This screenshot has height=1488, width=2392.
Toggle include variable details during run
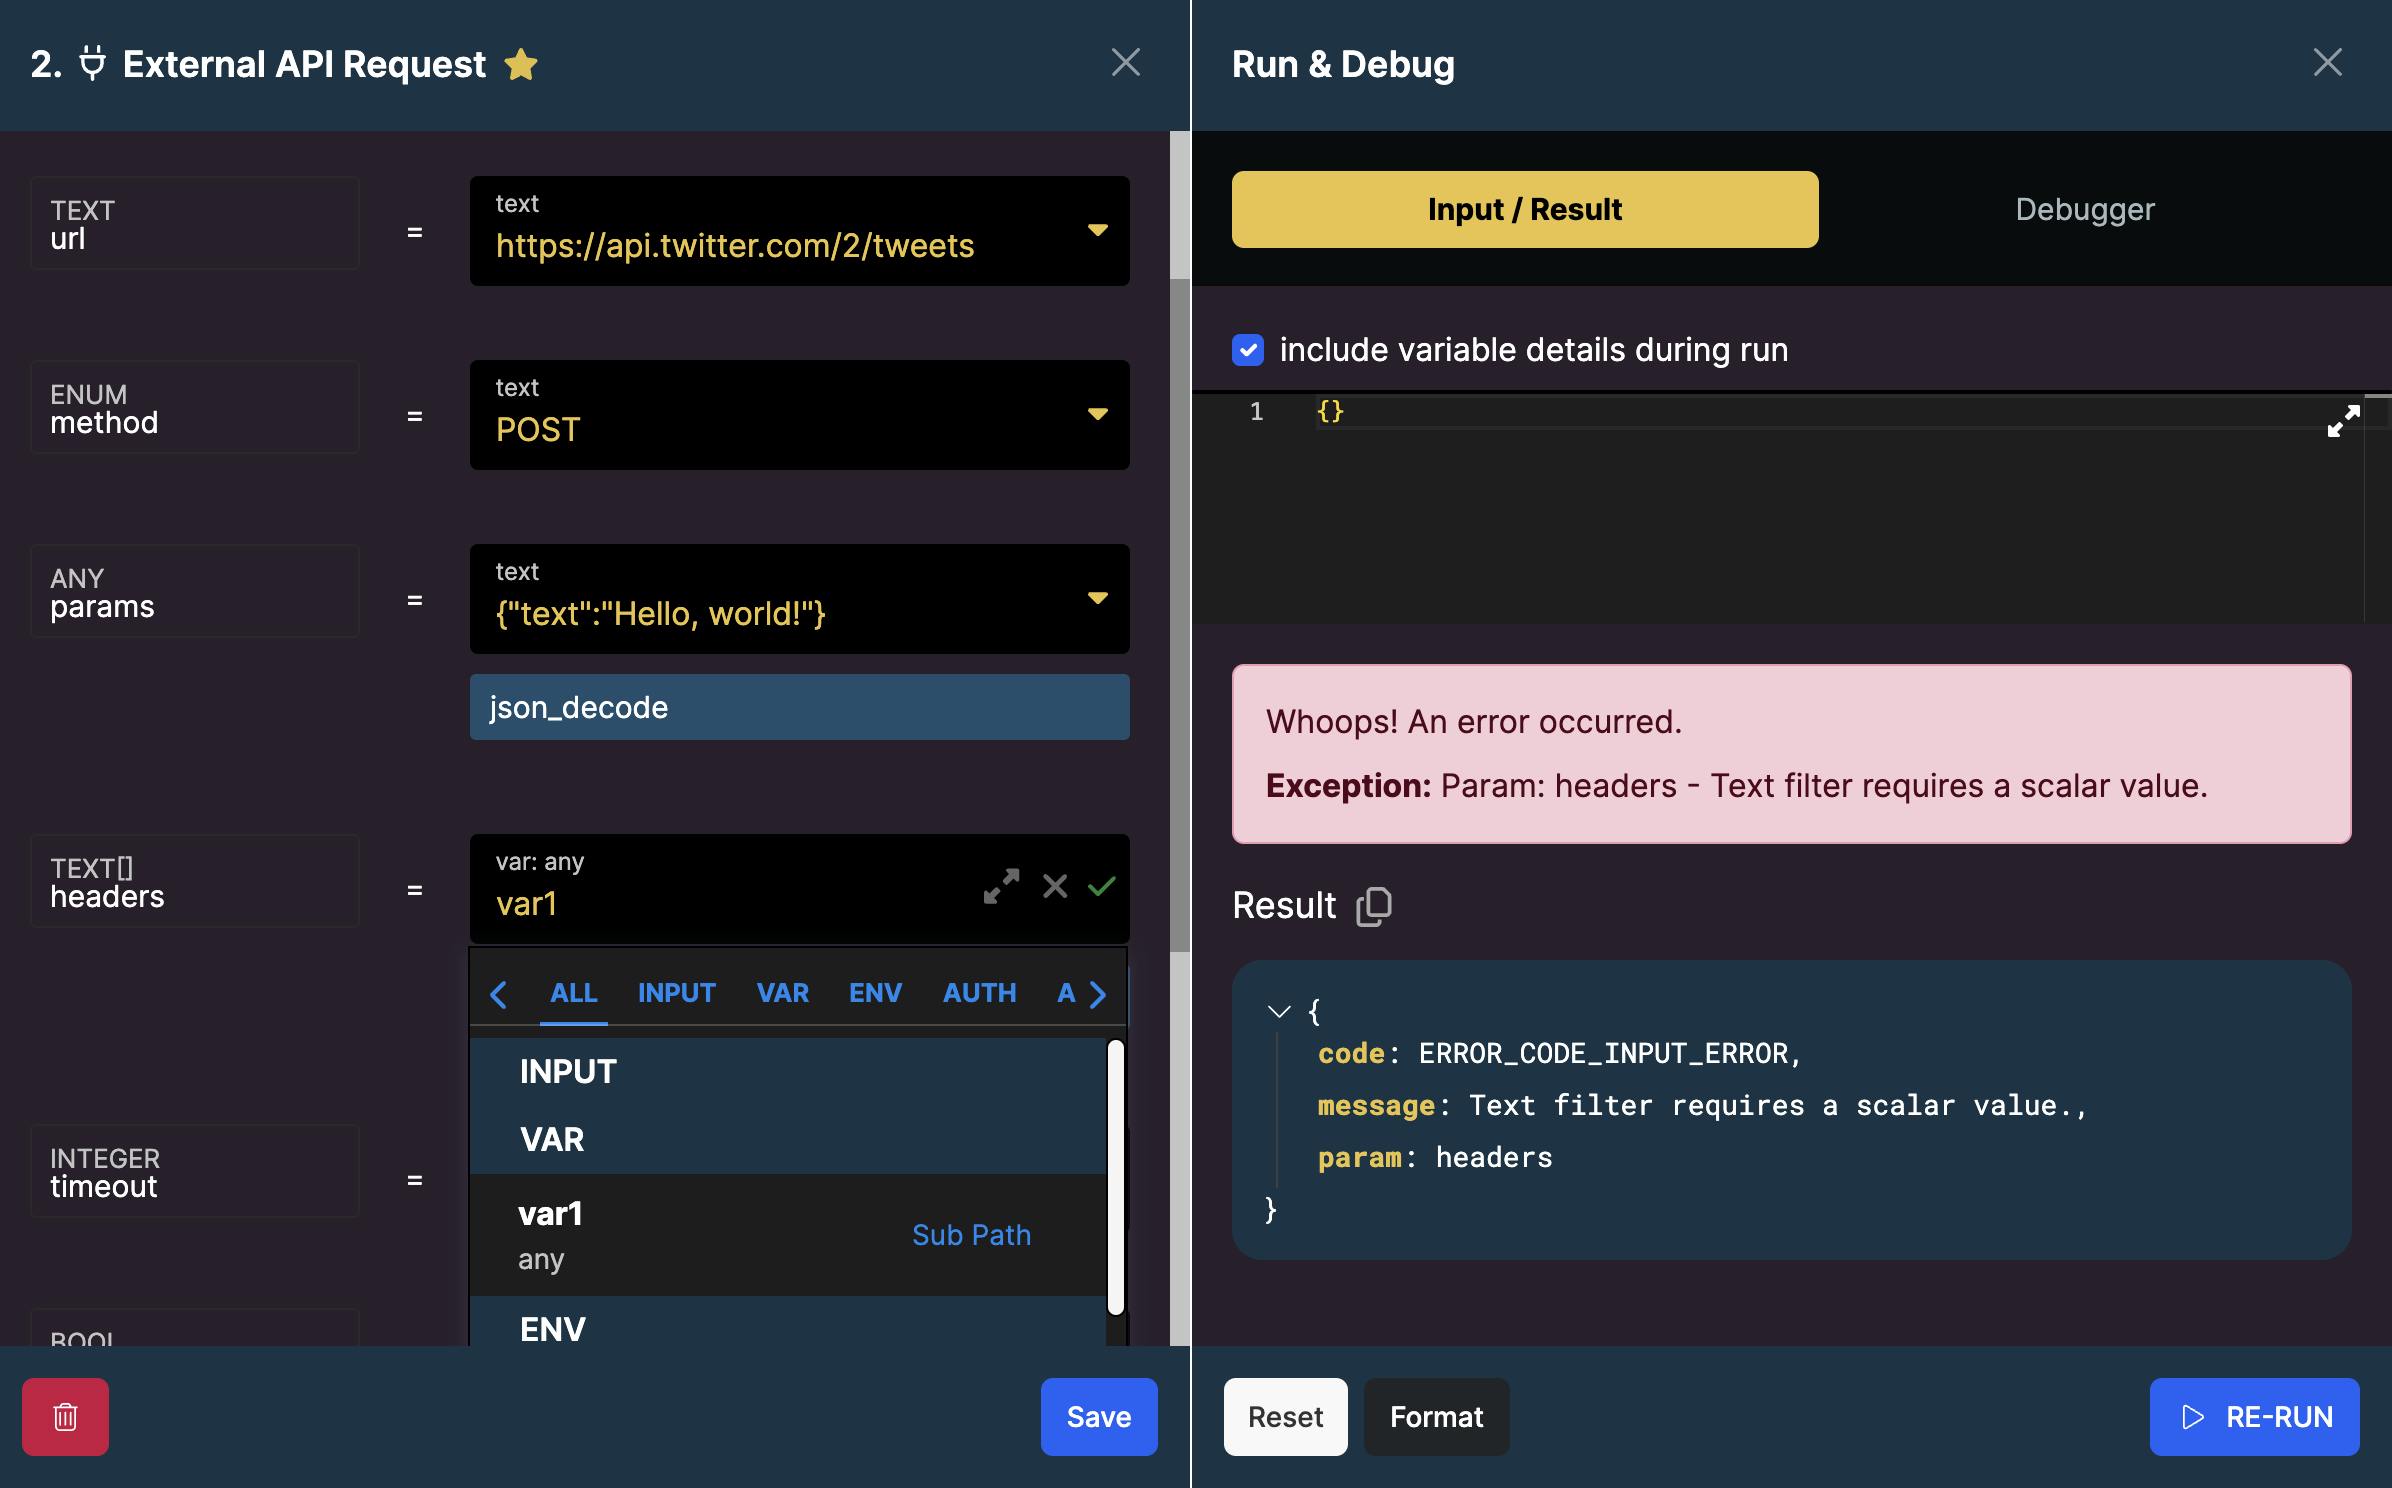point(1248,350)
